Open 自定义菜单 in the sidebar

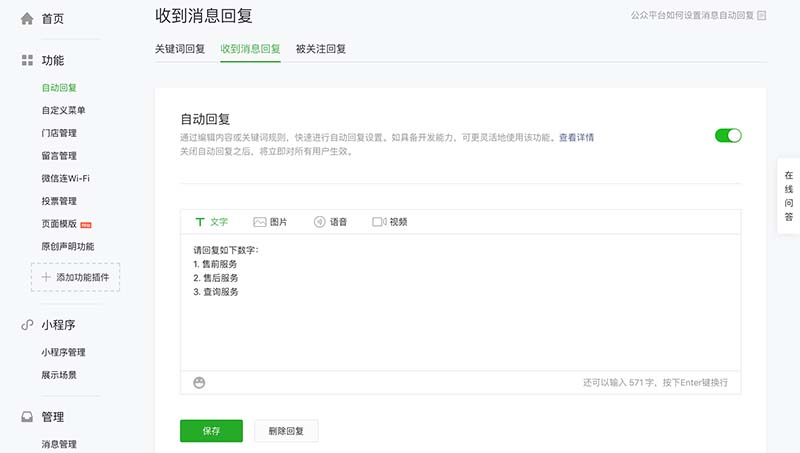click(63, 110)
